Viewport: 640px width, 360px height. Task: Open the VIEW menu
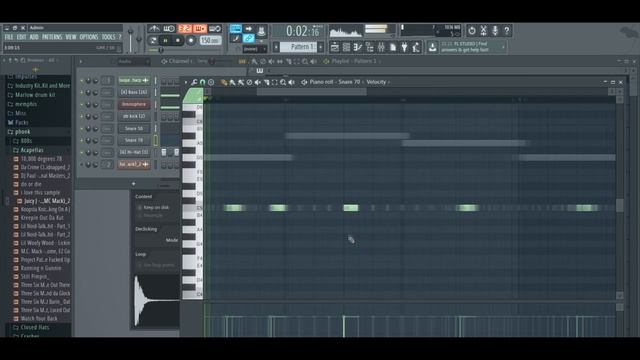click(71, 37)
